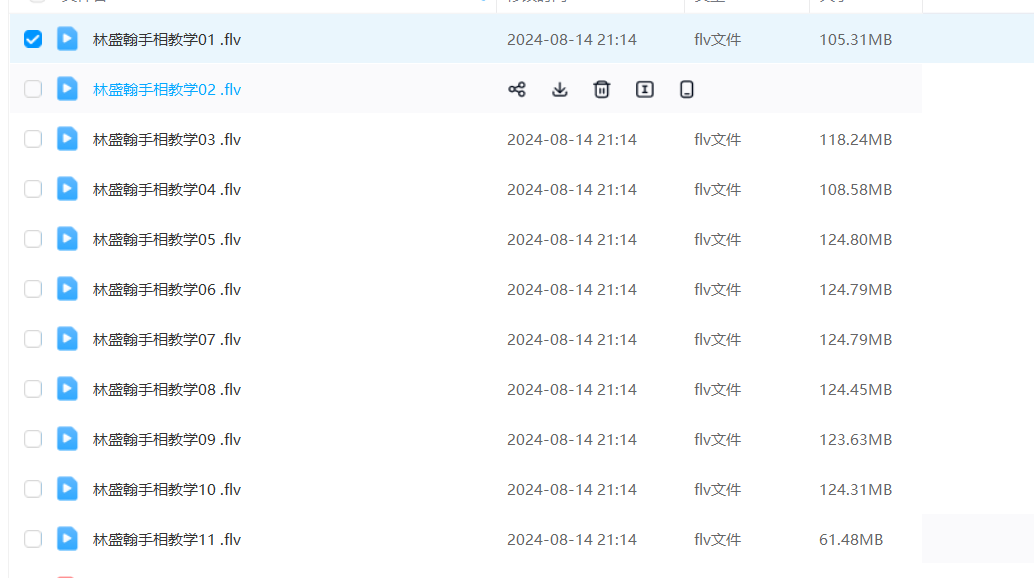Open file 林盛翰手相教学09 .flv
This screenshot has height=578, width=1034.
click(166, 439)
